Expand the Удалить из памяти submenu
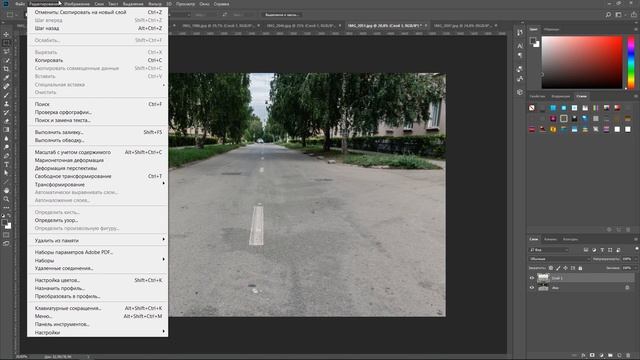Screen dimensions: 640x360 point(98,240)
